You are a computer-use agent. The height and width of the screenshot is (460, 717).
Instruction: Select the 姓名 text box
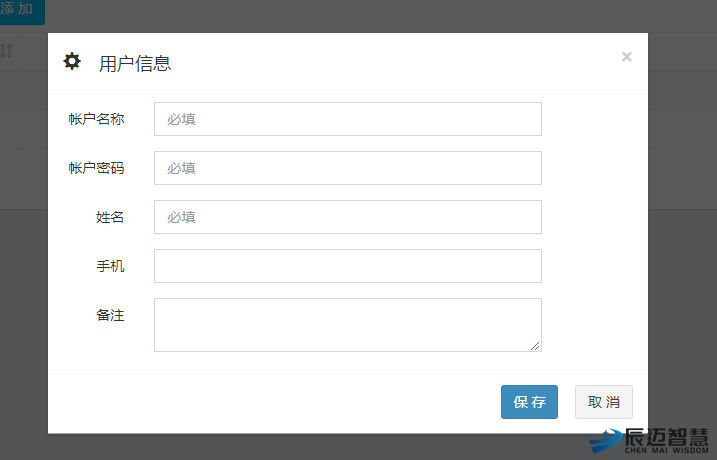click(x=347, y=217)
